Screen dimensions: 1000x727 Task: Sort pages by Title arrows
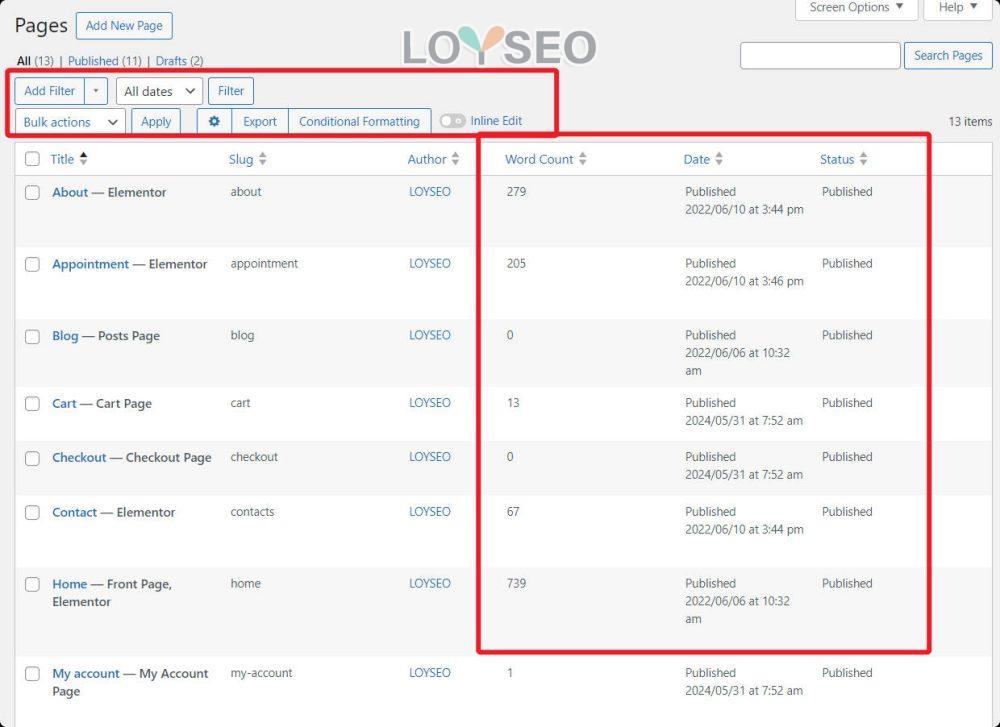click(84, 159)
